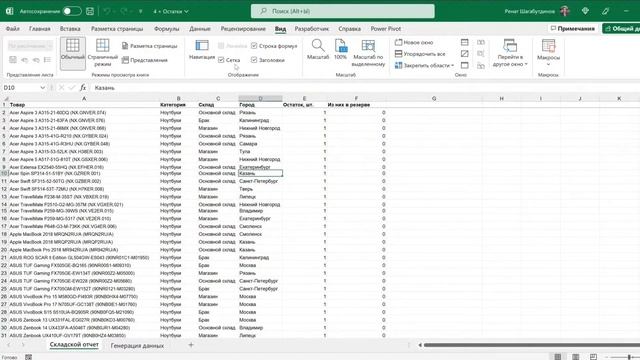Click the Save icon in title bar
Image resolution: width=640 pixels, height=360 pixels.
point(90,11)
